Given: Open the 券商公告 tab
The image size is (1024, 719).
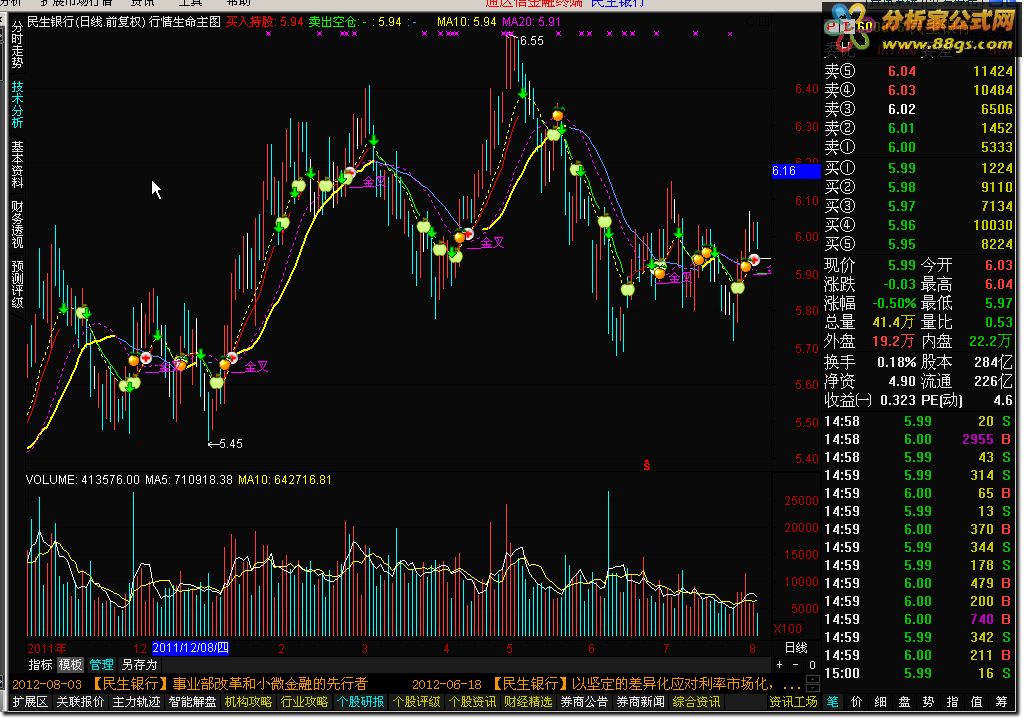Looking at the screenshot, I should (584, 702).
